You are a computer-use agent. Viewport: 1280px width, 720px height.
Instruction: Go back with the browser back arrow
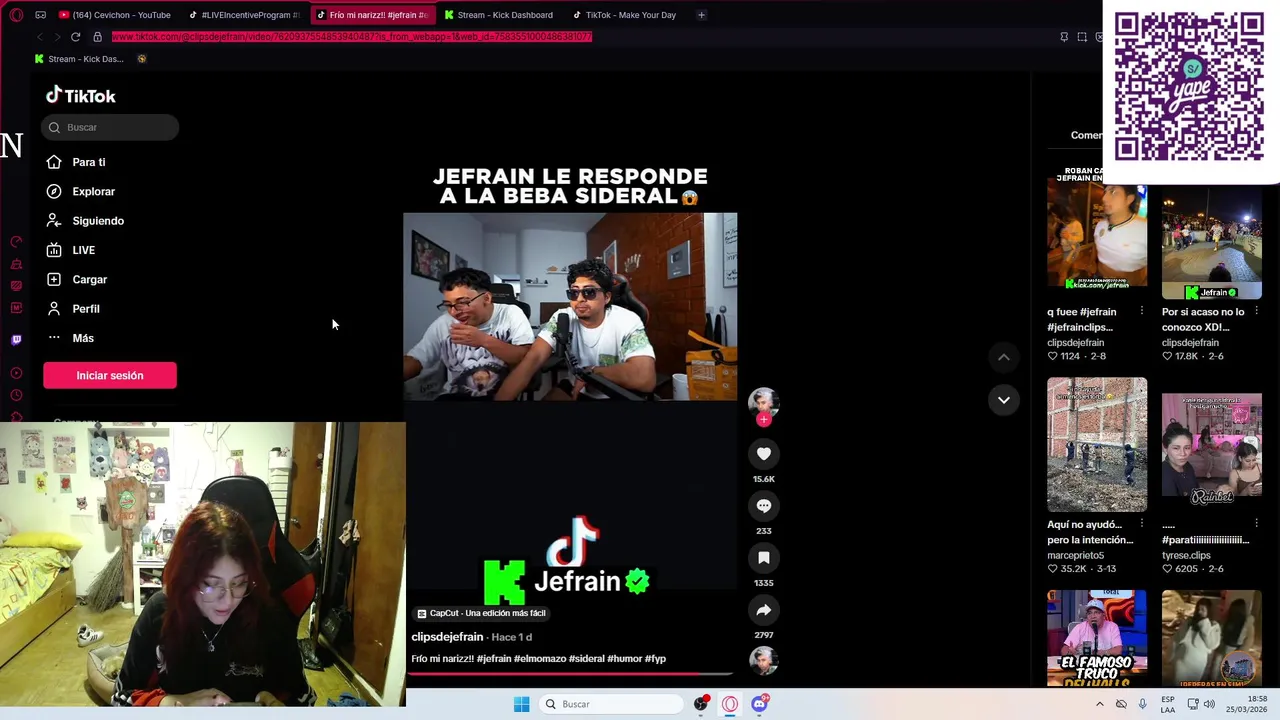pos(40,37)
